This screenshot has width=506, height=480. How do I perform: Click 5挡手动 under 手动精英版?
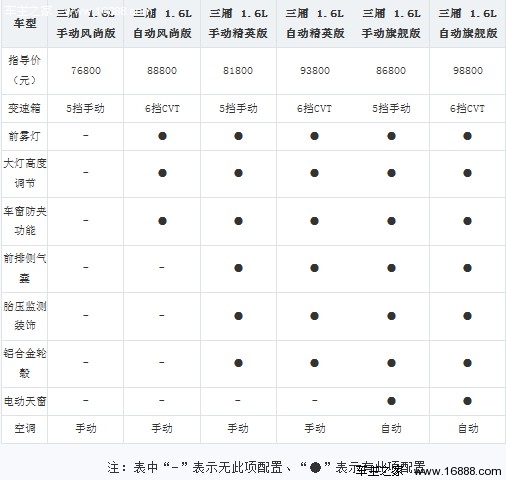(x=238, y=108)
